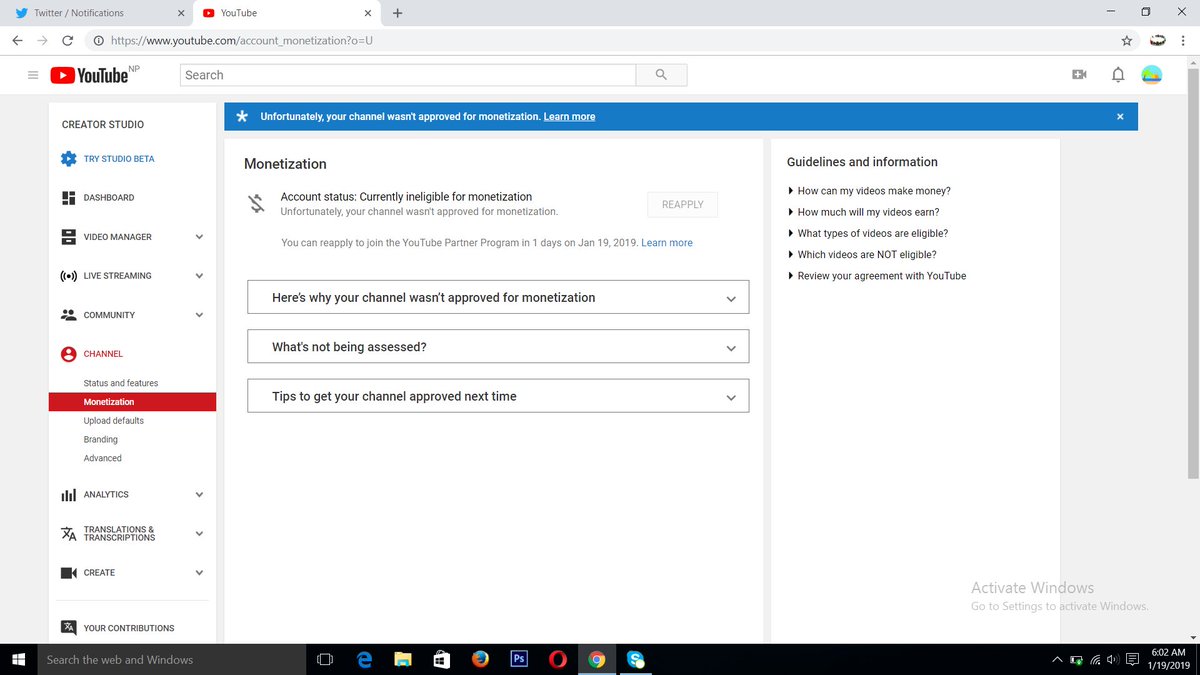Open the account avatar menu
Viewport: 1200px width, 675px height.
coord(1152,75)
